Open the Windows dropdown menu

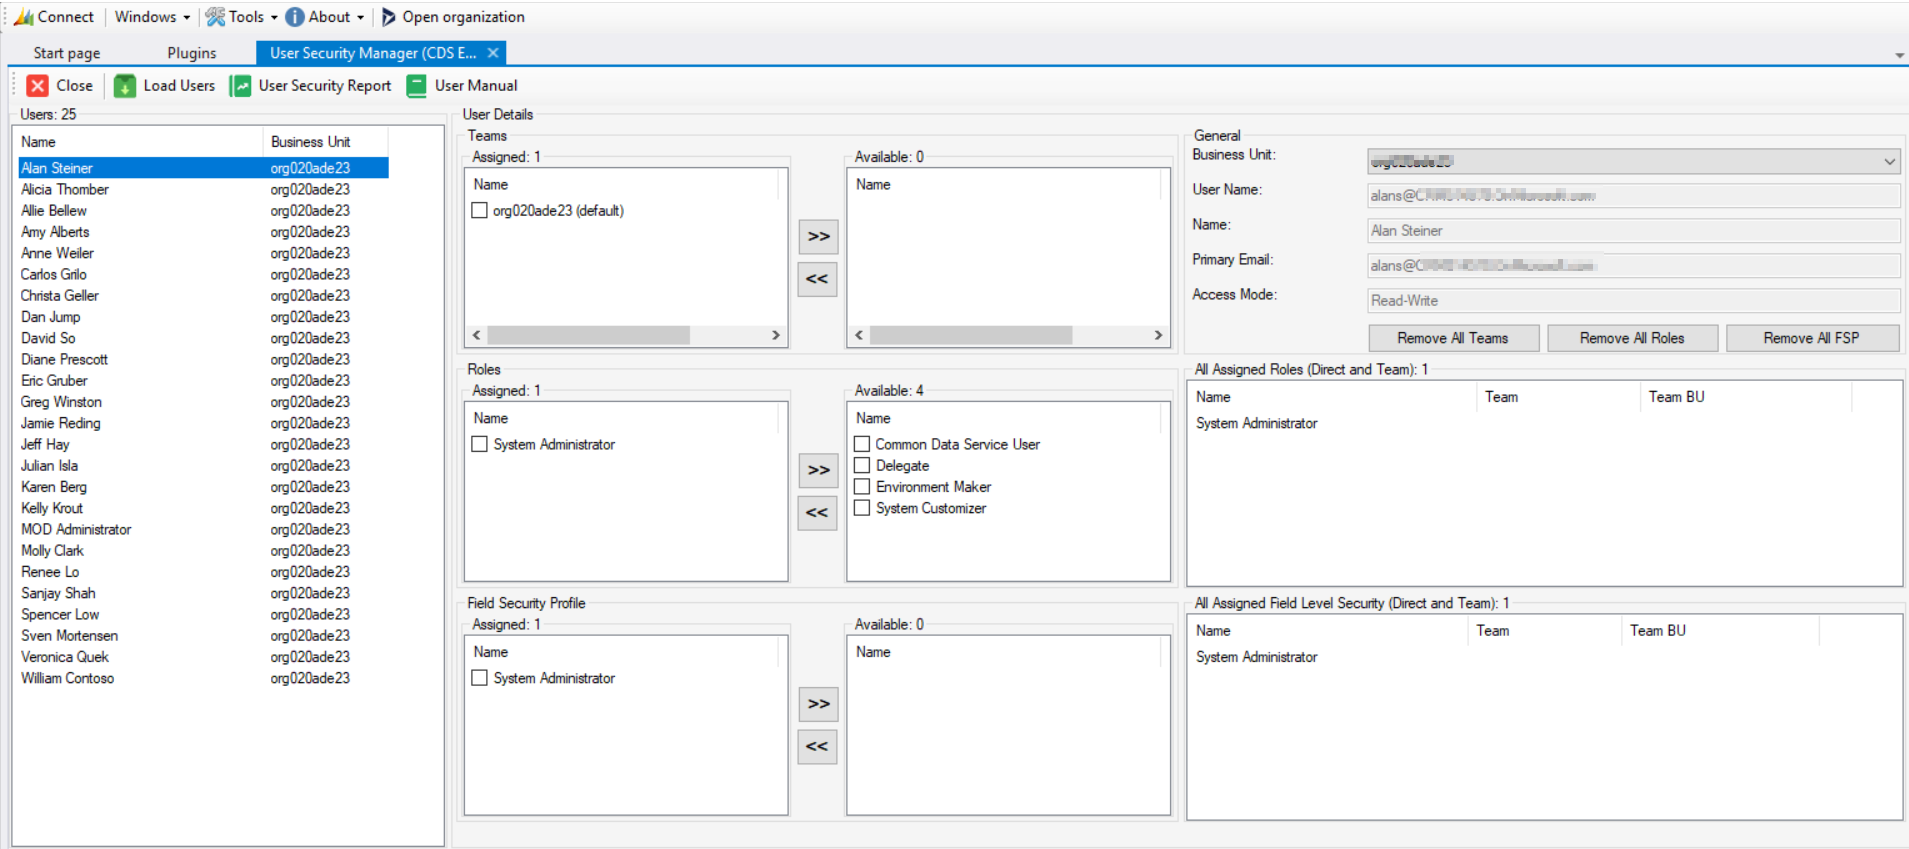coord(152,17)
